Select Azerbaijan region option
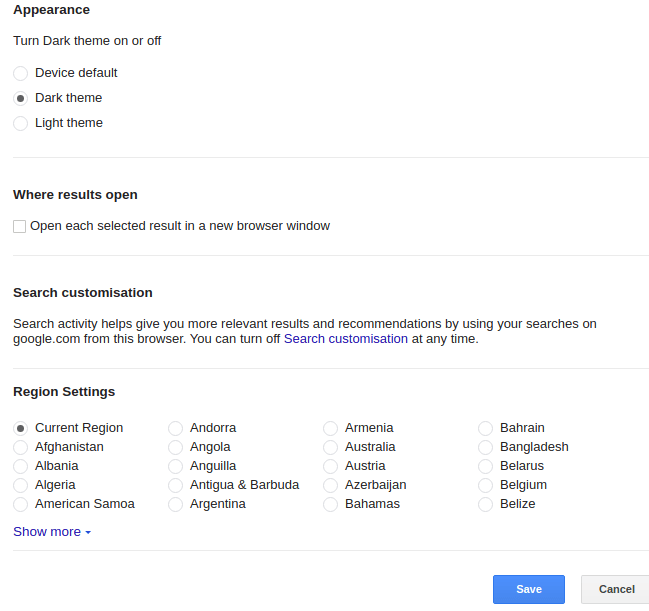This screenshot has width=649, height=611. click(x=330, y=485)
